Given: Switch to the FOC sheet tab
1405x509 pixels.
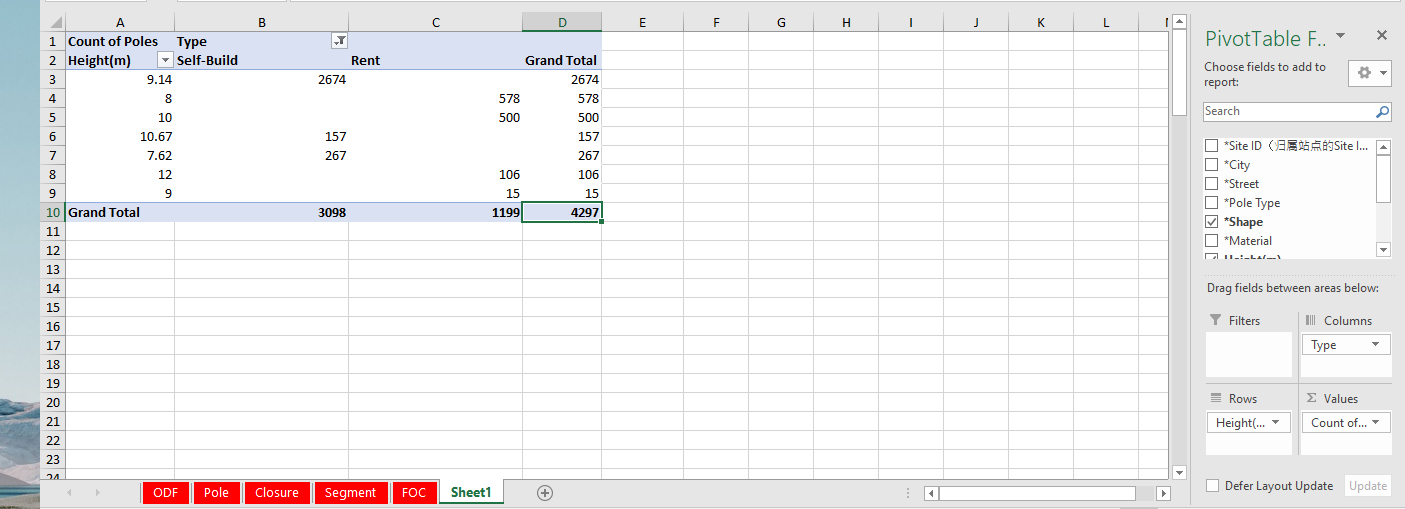Looking at the screenshot, I should click(x=414, y=492).
